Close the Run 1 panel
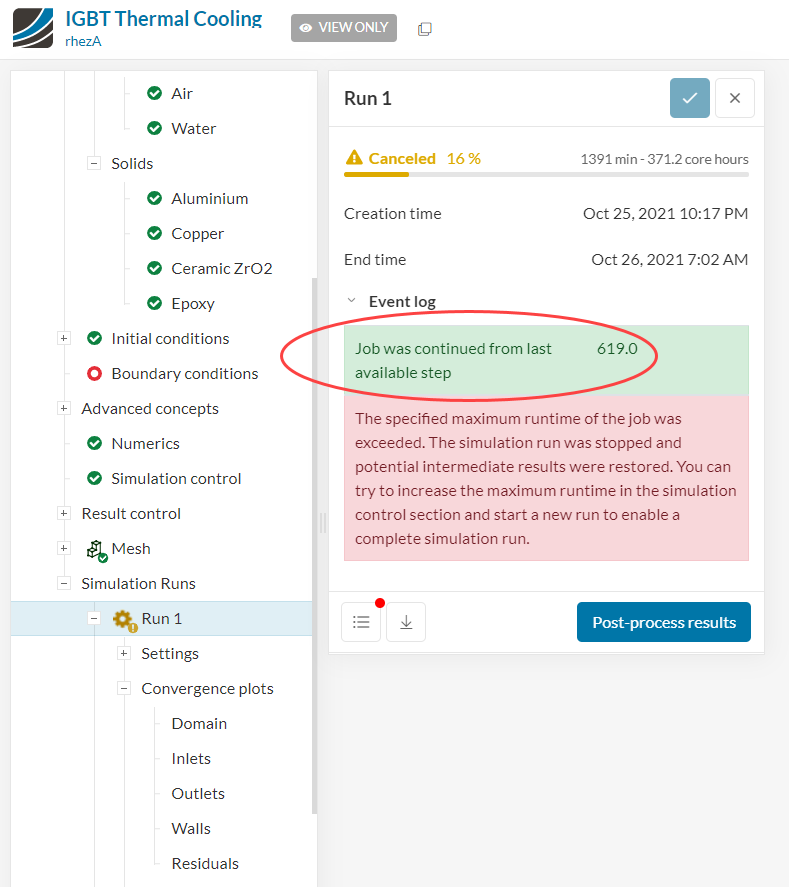The height and width of the screenshot is (887, 789). [x=735, y=98]
